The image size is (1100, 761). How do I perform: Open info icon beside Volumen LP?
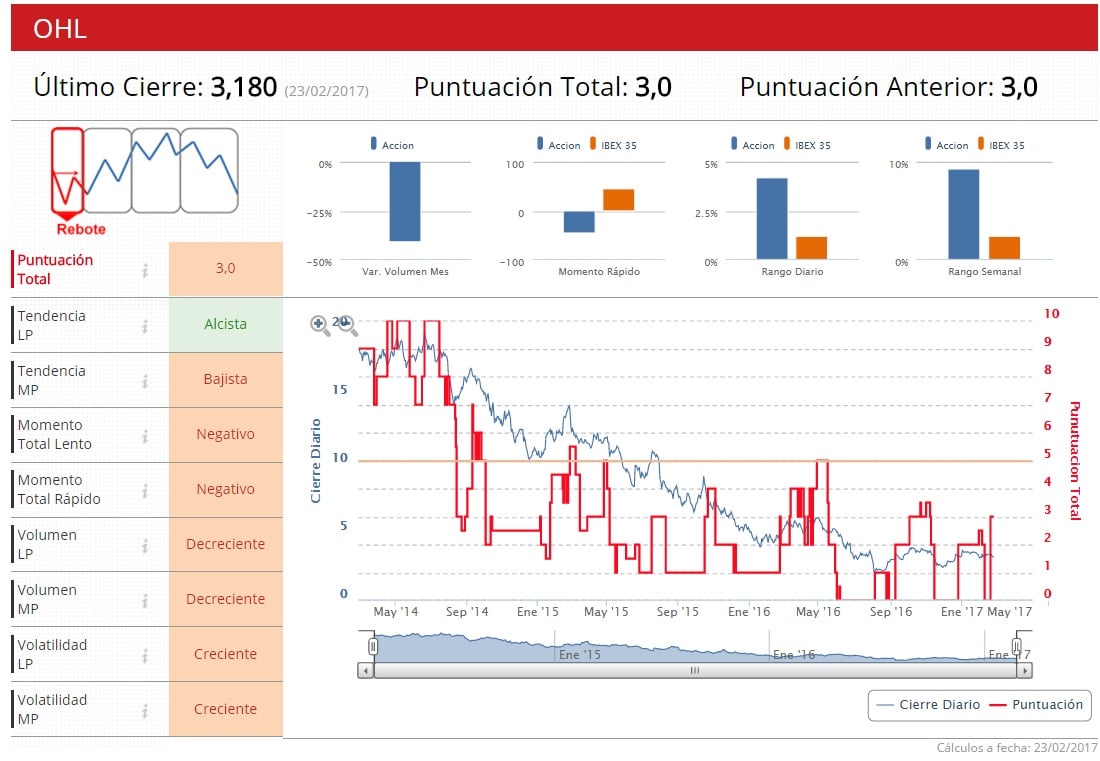point(145,545)
